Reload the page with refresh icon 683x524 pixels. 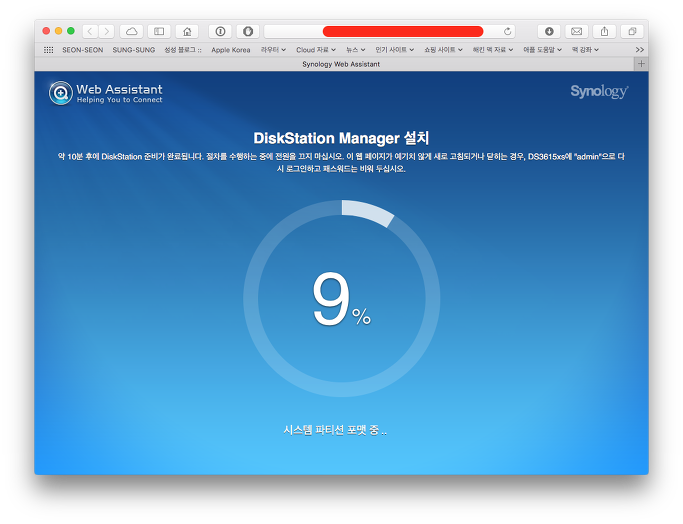pos(507,31)
